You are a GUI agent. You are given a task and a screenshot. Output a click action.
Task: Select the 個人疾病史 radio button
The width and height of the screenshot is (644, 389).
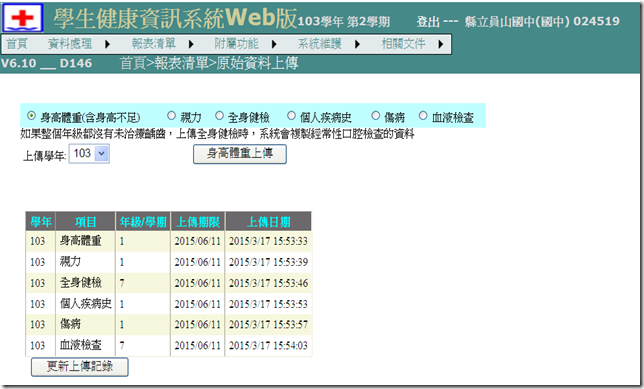(291, 116)
